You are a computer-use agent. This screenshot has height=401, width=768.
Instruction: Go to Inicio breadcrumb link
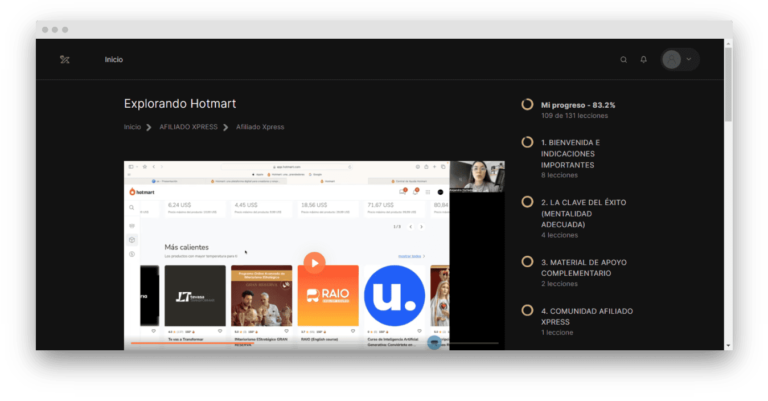[132, 127]
